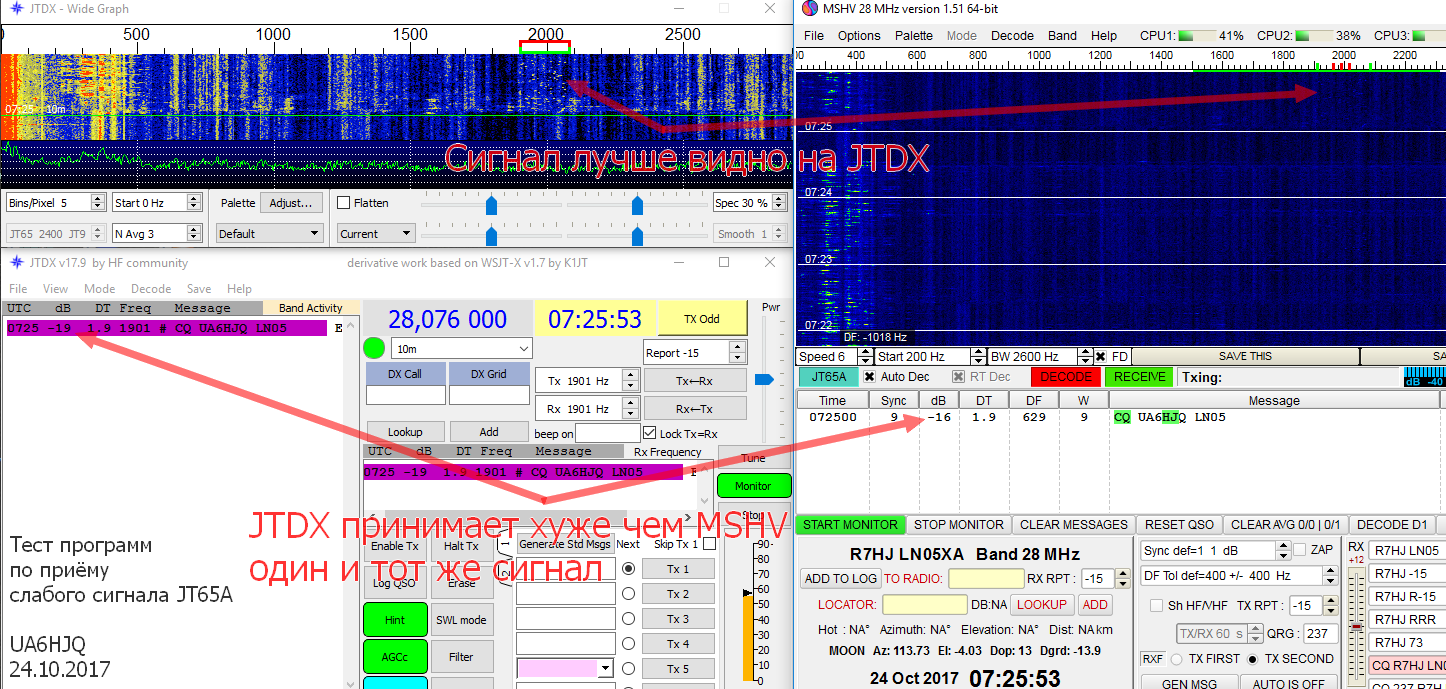The height and width of the screenshot is (689, 1446).
Task: Click the green status circle beside 10m
Action: [x=374, y=349]
